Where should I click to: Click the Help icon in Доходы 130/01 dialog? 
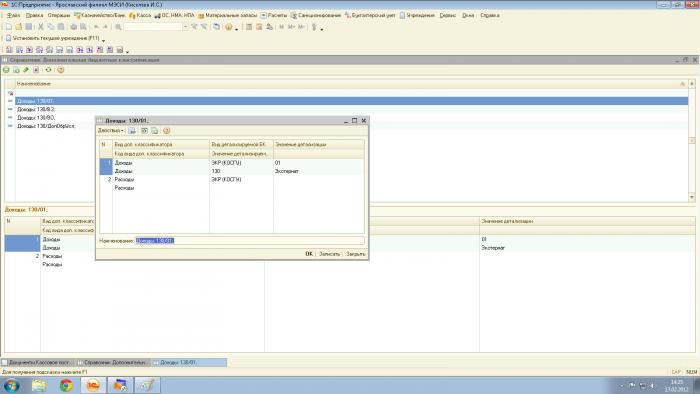pyautogui.click(x=167, y=131)
